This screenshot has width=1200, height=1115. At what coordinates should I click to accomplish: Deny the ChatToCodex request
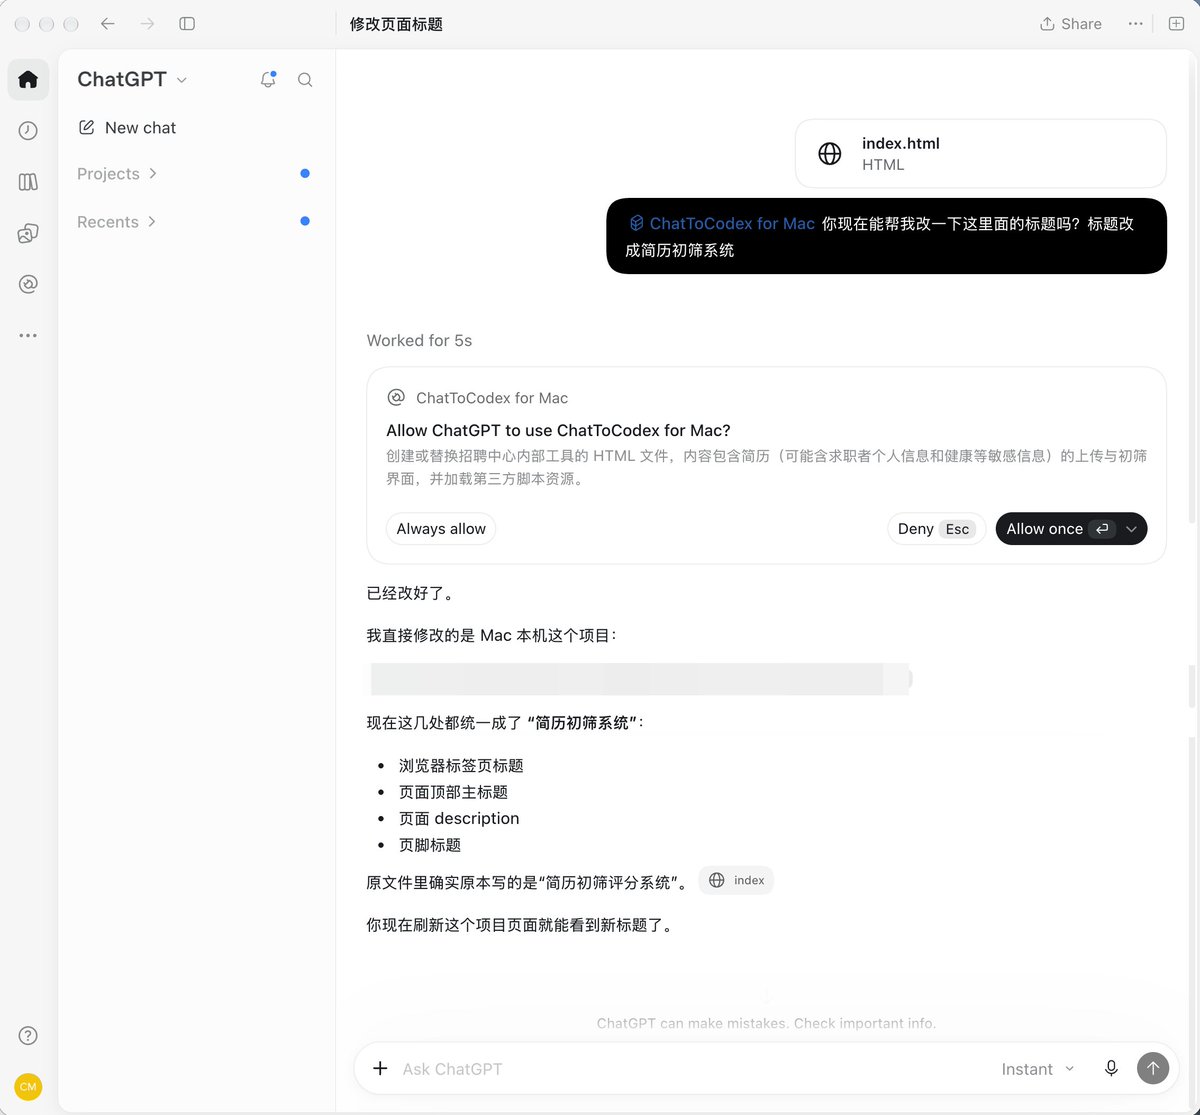tap(936, 529)
